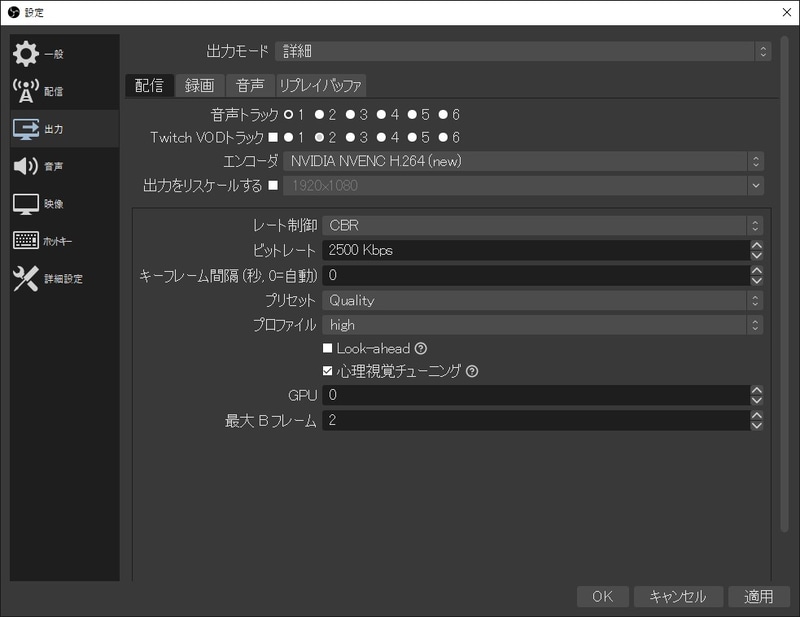Open the プリセット Quality dropdown
The image size is (800, 617).
tap(540, 300)
